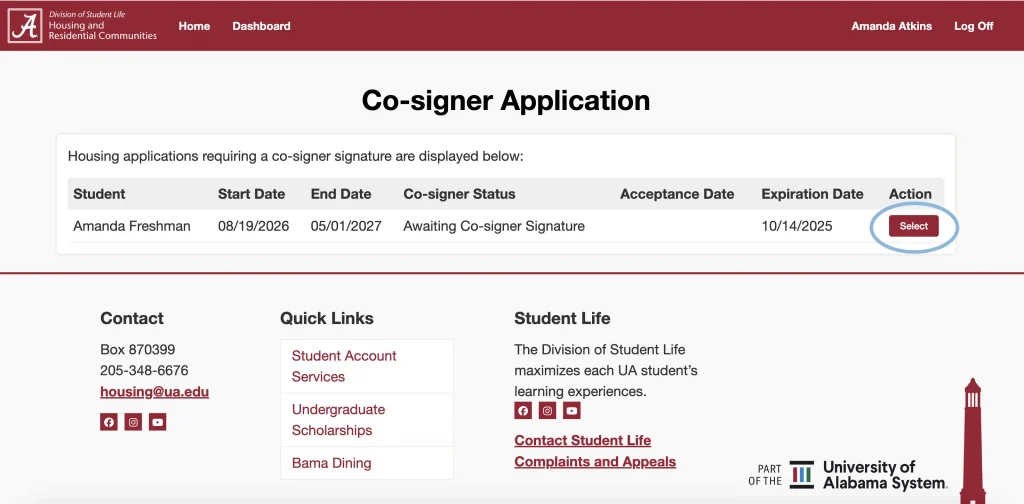Visit Undergraduate Scholarships quick link
This screenshot has height=504, width=1024.
coord(338,420)
